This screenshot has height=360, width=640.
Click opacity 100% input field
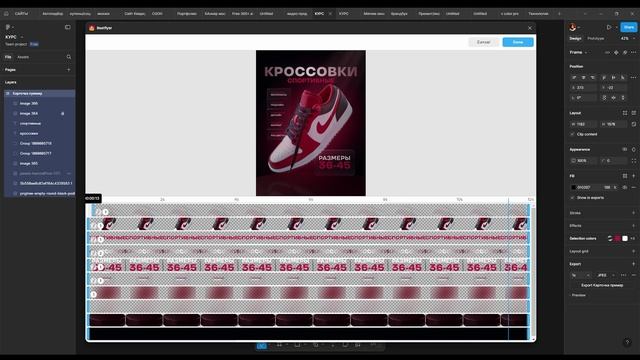pyautogui.click(x=583, y=161)
